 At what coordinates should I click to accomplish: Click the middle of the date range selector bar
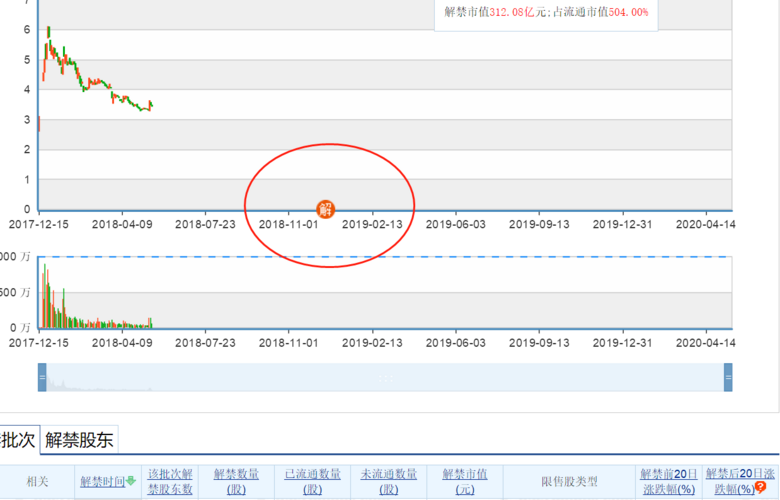[x=386, y=377]
